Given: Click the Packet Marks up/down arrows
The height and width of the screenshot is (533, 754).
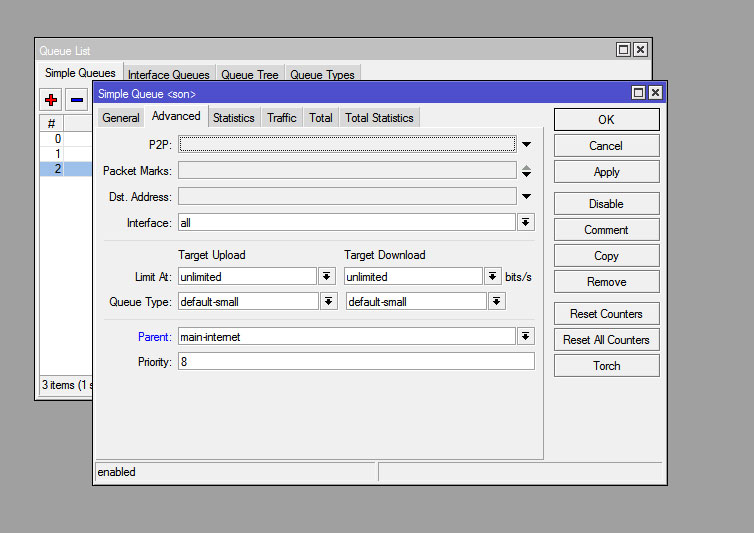Looking at the screenshot, I should [526, 171].
